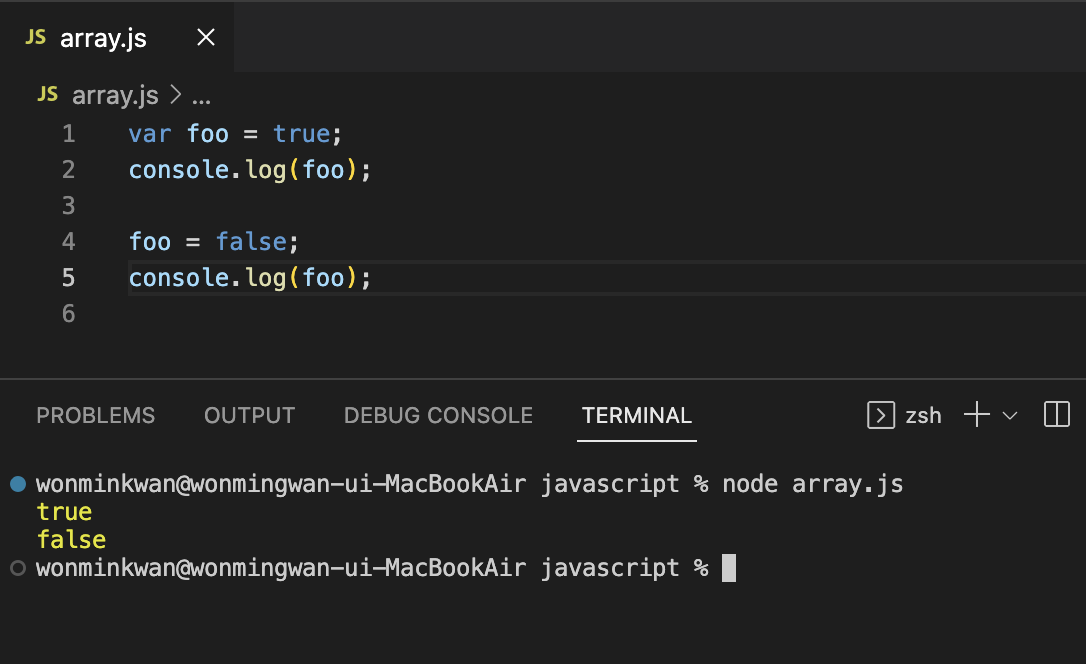This screenshot has width=1086, height=664.
Task: Click 'node array.js' command in terminal
Action: tap(812, 484)
